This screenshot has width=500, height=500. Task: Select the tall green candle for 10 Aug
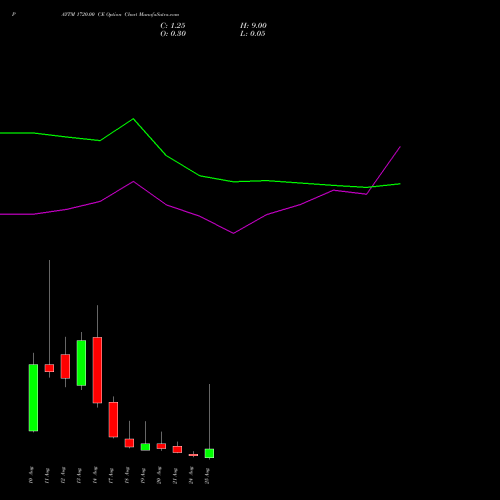(x=33, y=398)
